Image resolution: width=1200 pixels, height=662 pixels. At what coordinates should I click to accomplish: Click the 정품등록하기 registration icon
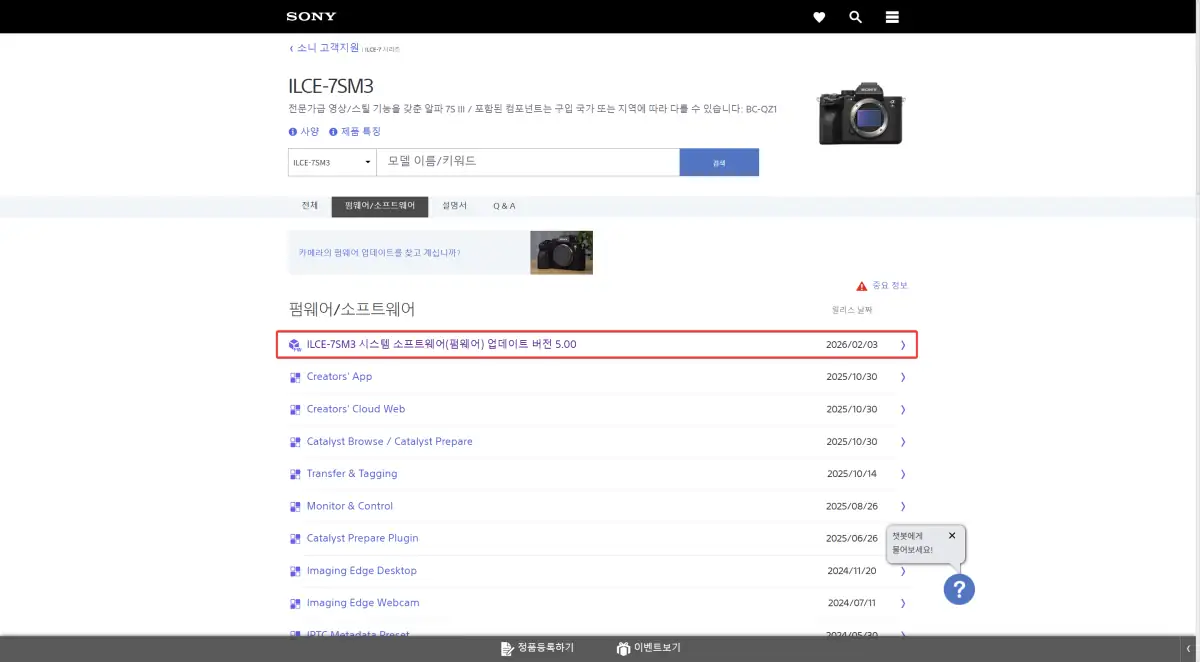coord(507,648)
